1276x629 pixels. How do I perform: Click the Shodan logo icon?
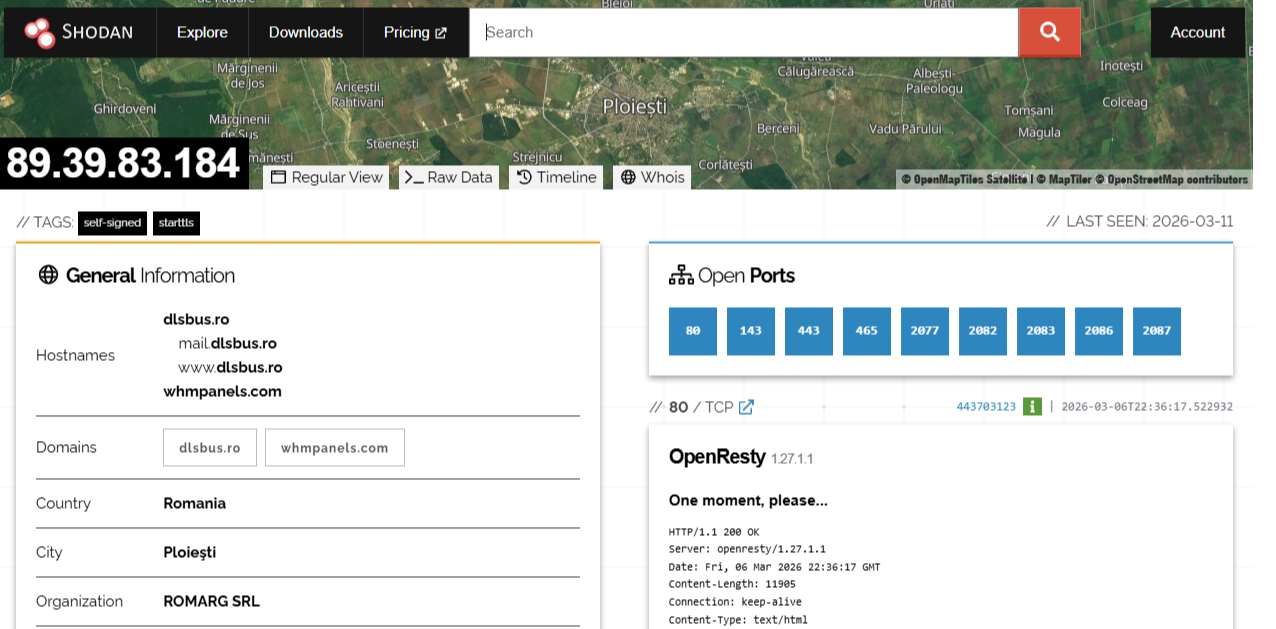tap(39, 32)
